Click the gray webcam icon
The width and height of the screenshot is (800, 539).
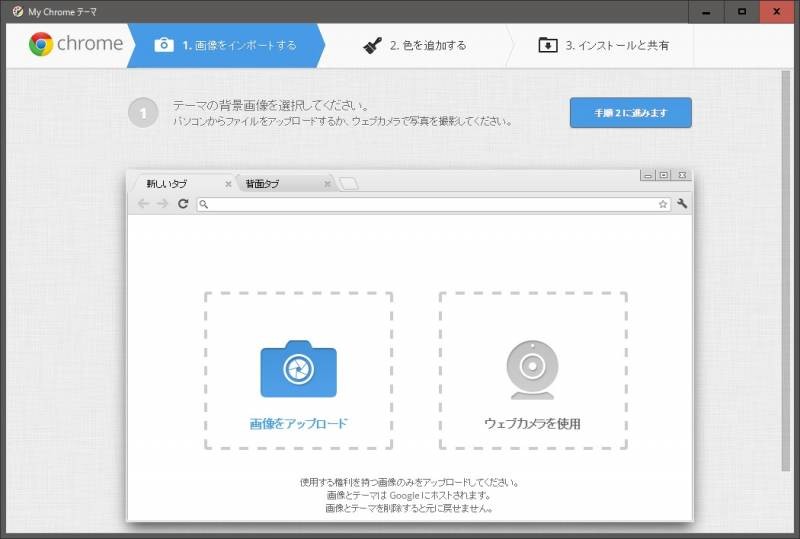tap(532, 370)
